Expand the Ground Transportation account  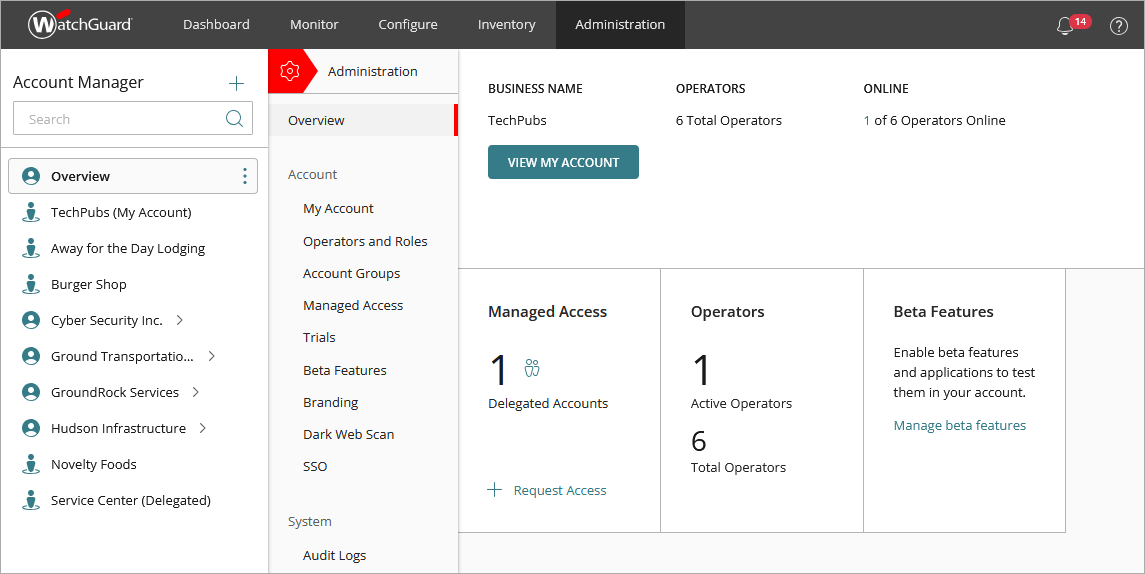pos(212,356)
